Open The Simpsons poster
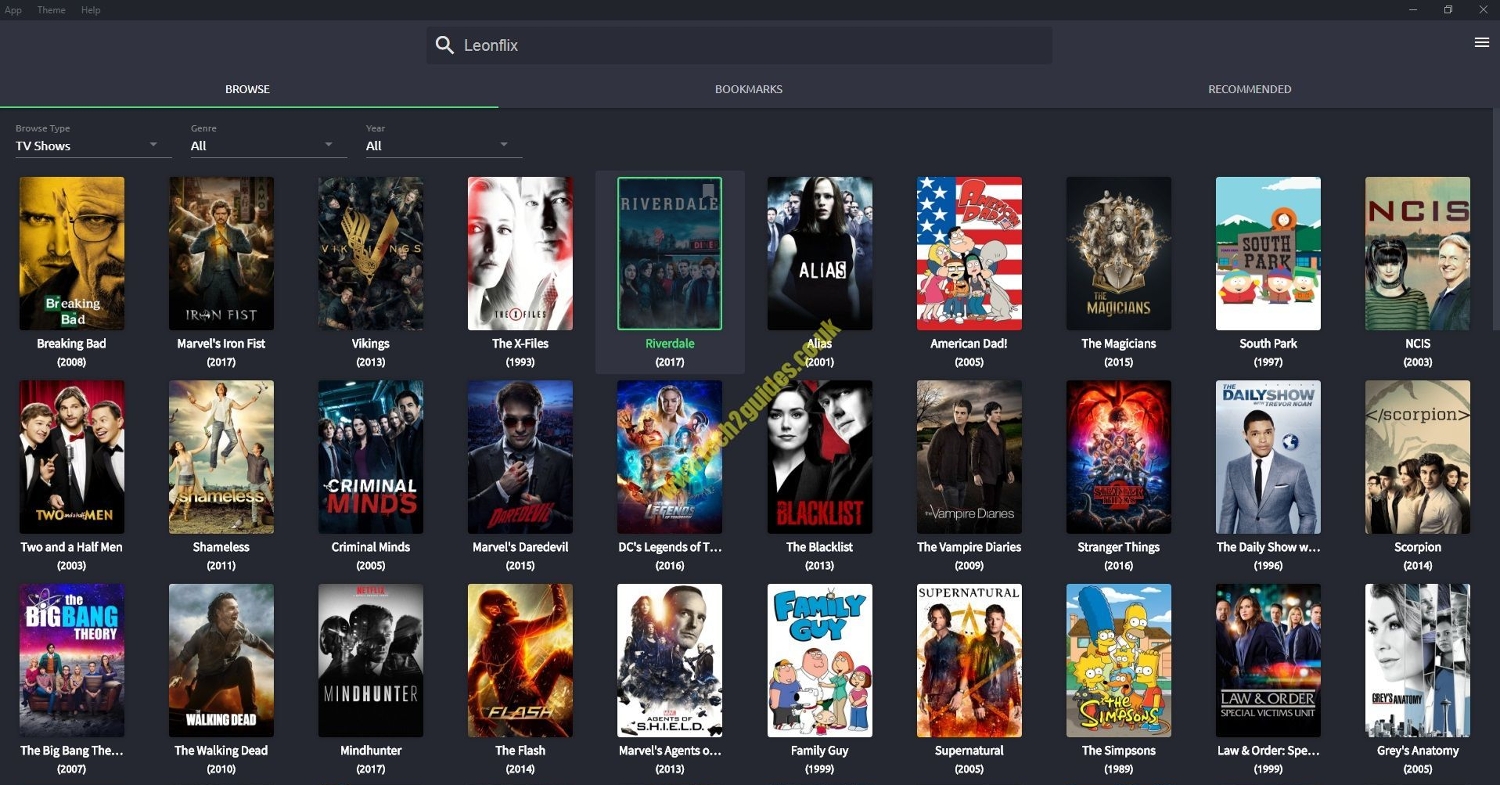This screenshot has height=785, width=1500. pos(1119,661)
